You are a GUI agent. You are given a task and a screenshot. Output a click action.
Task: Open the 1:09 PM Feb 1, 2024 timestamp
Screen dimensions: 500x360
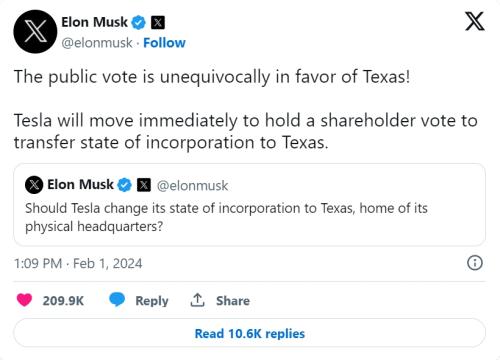[78, 263]
